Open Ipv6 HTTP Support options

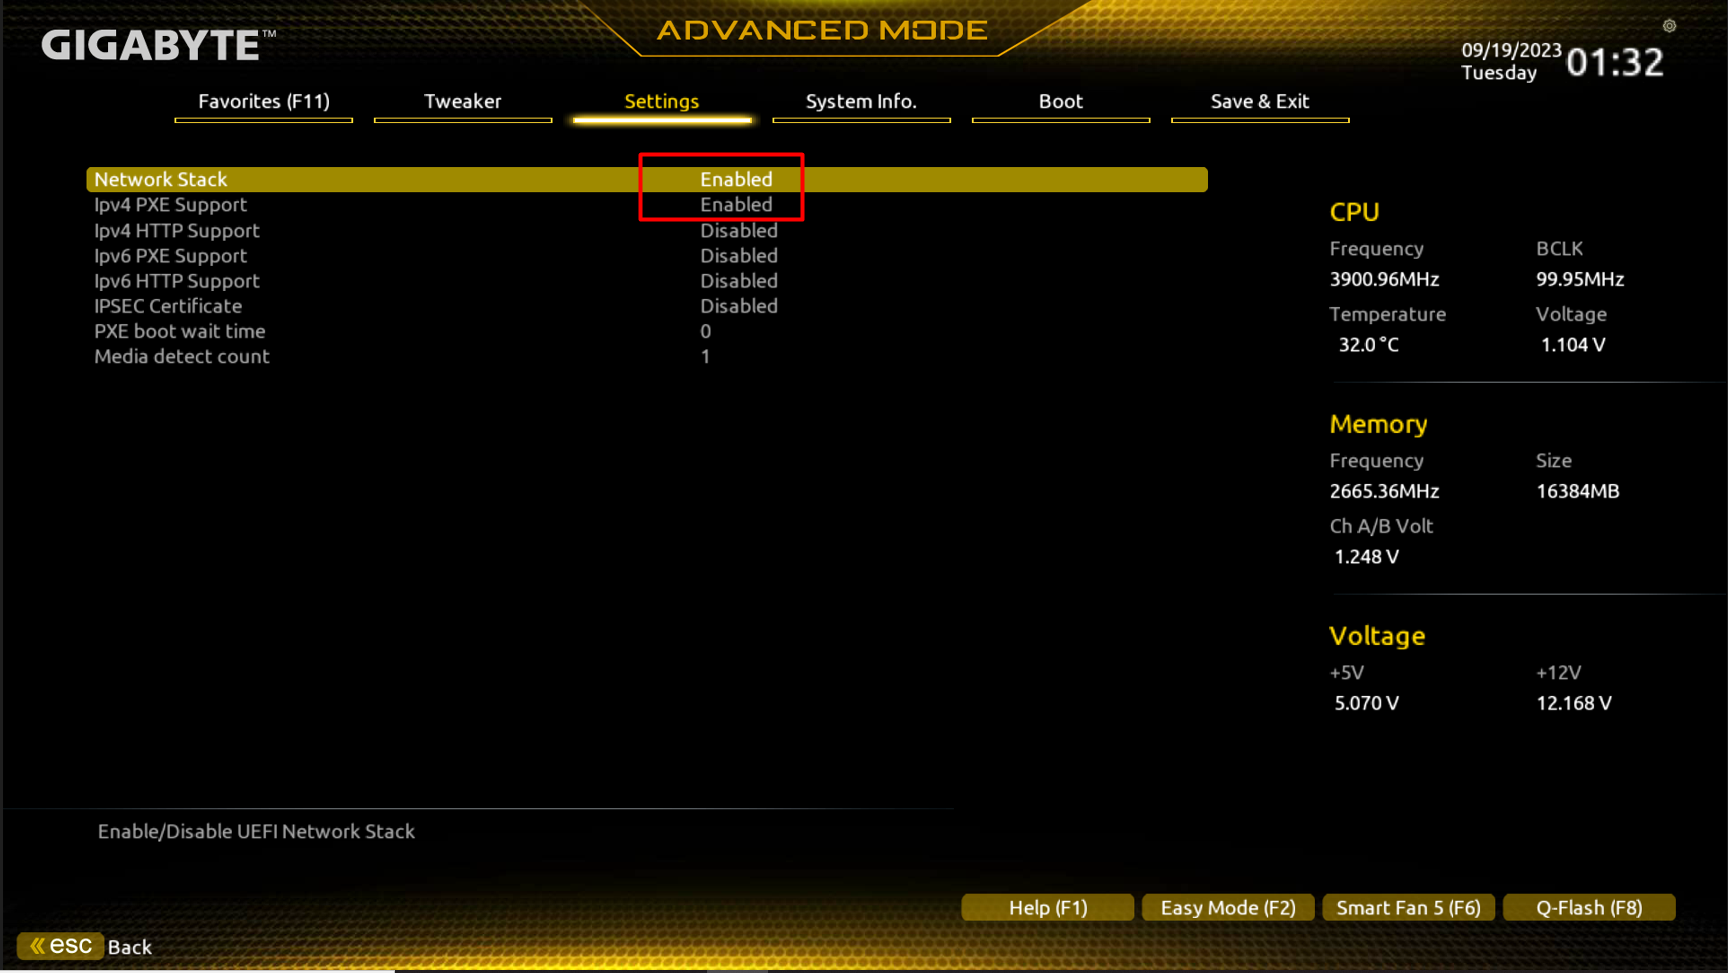[x=739, y=281]
